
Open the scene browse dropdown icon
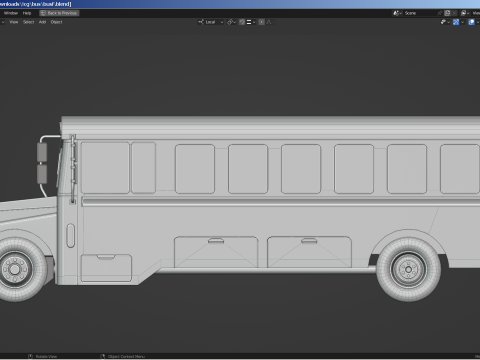coord(397,13)
